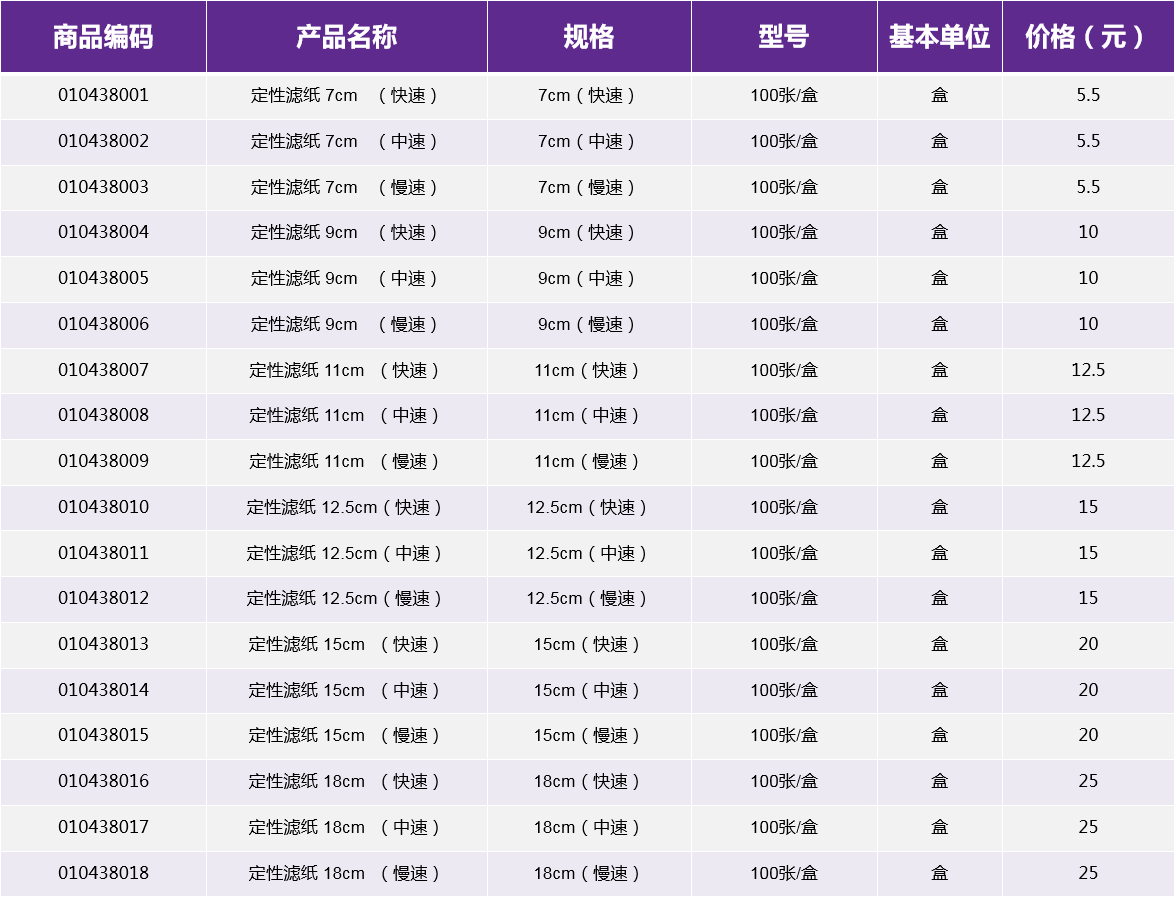
Task: Select product code 010438001
Action: tap(104, 95)
